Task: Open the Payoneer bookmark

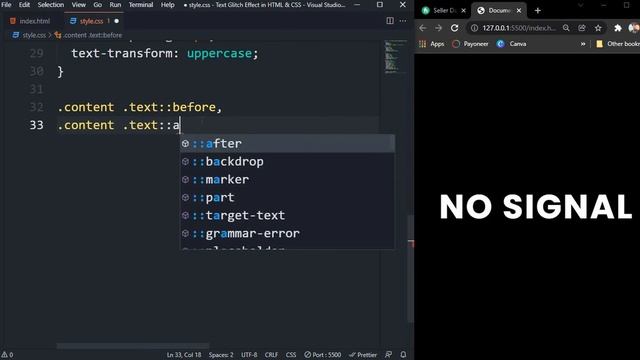Action: [470, 44]
